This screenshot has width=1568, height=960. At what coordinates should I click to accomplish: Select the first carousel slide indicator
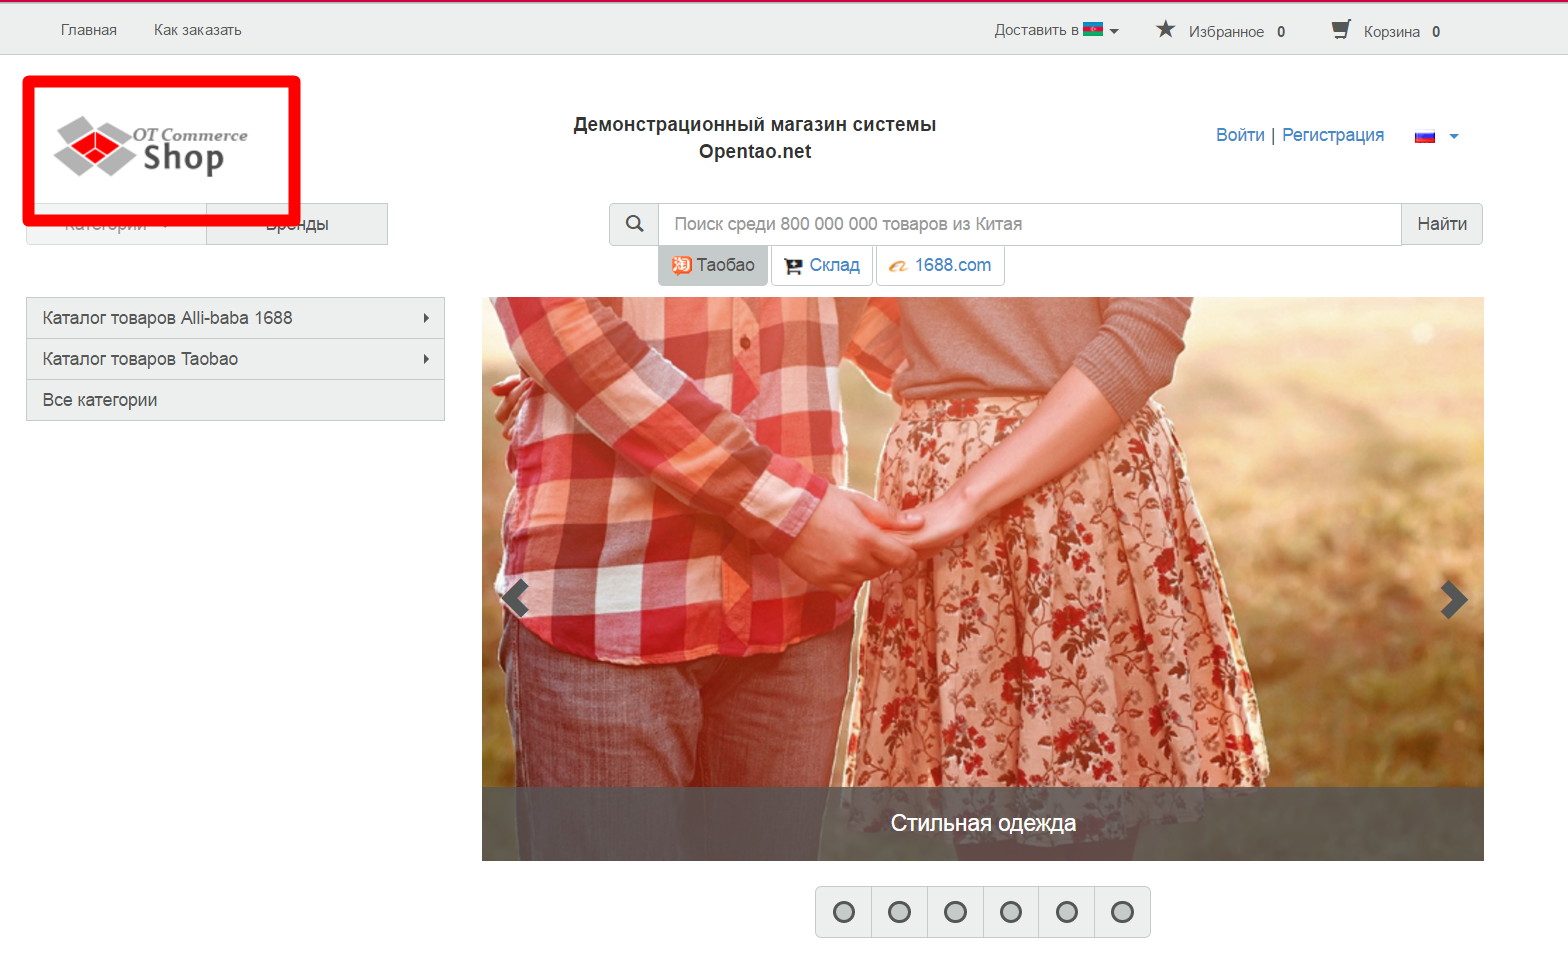pos(844,912)
